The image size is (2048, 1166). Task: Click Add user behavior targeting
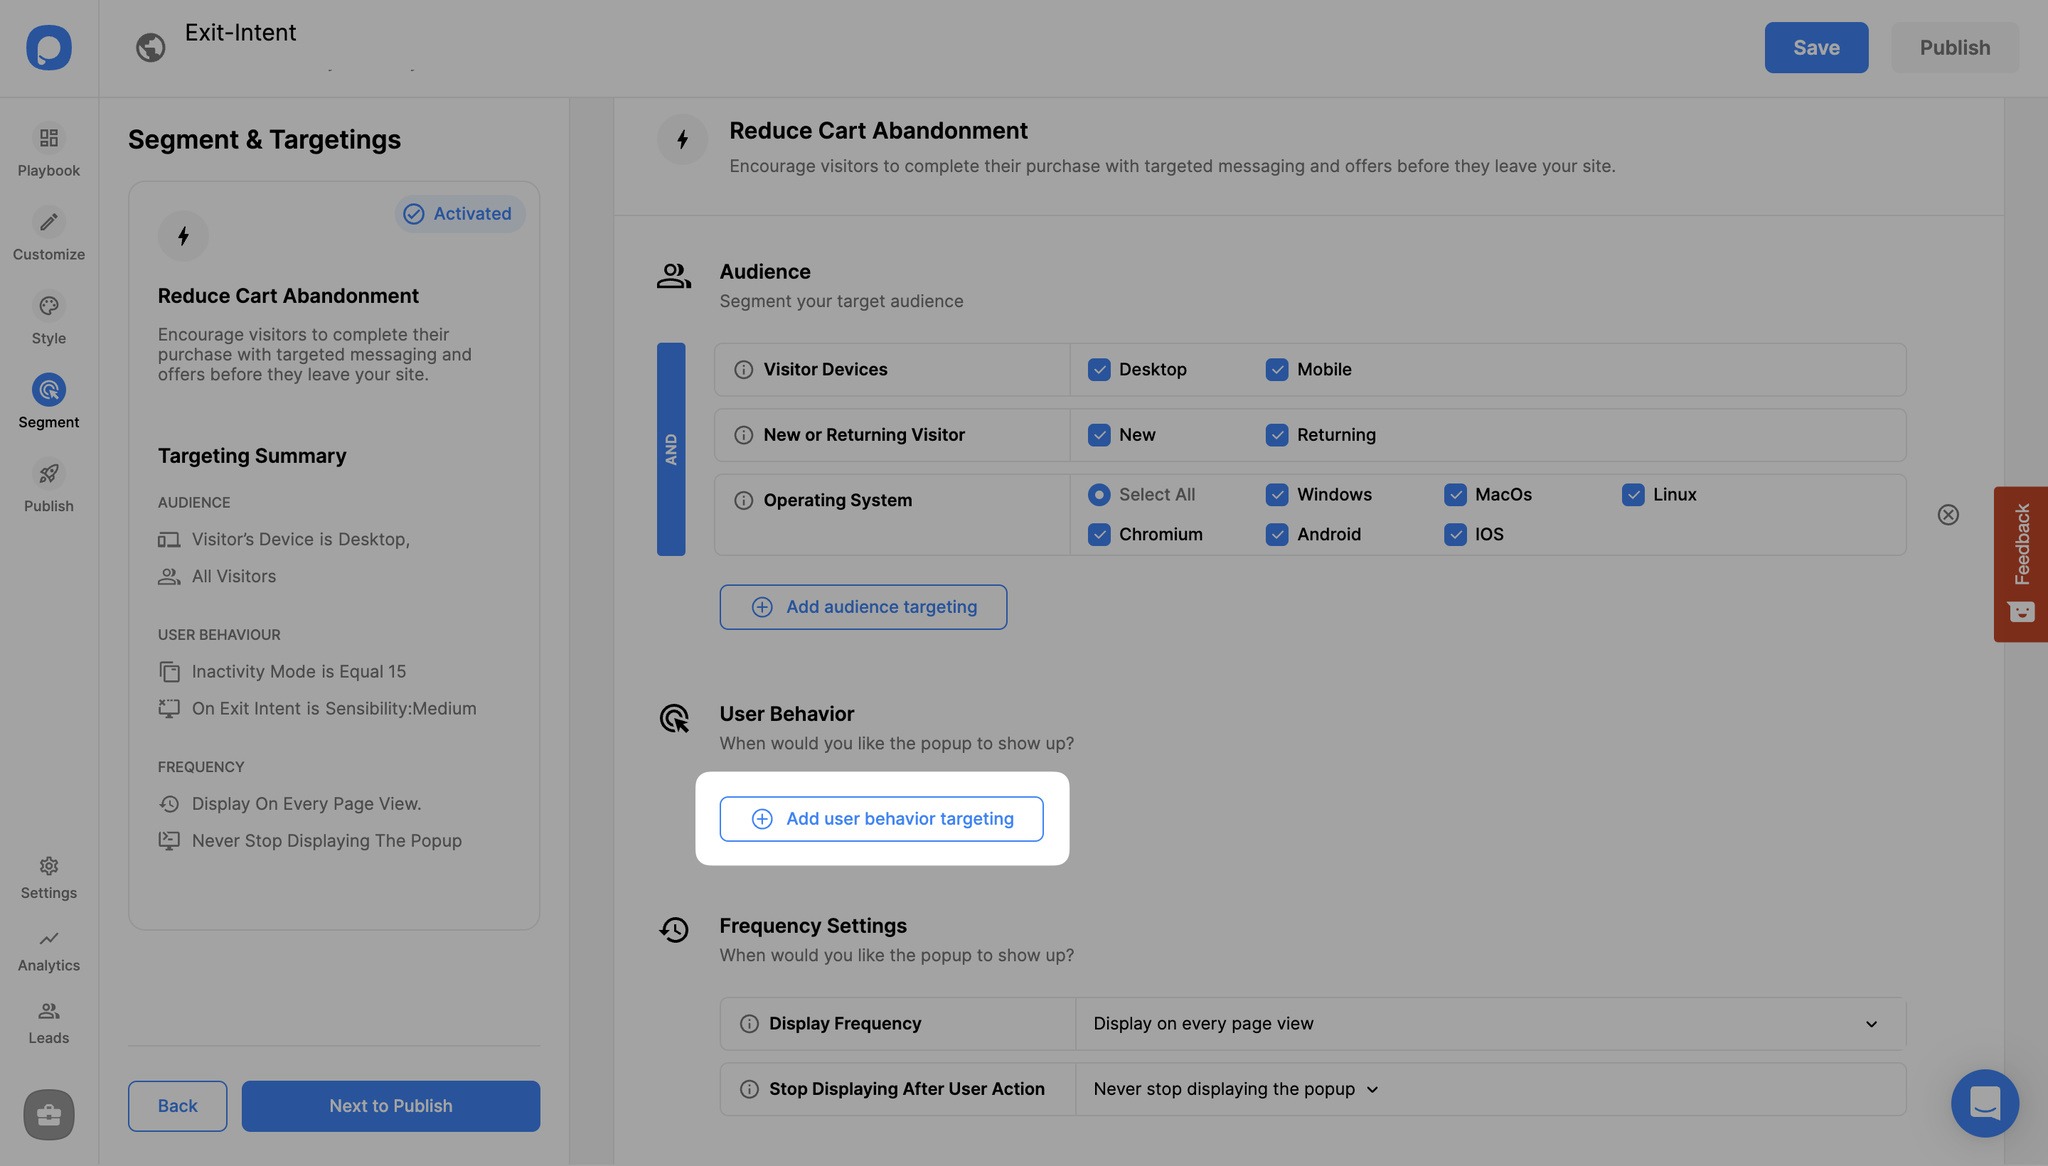[882, 819]
